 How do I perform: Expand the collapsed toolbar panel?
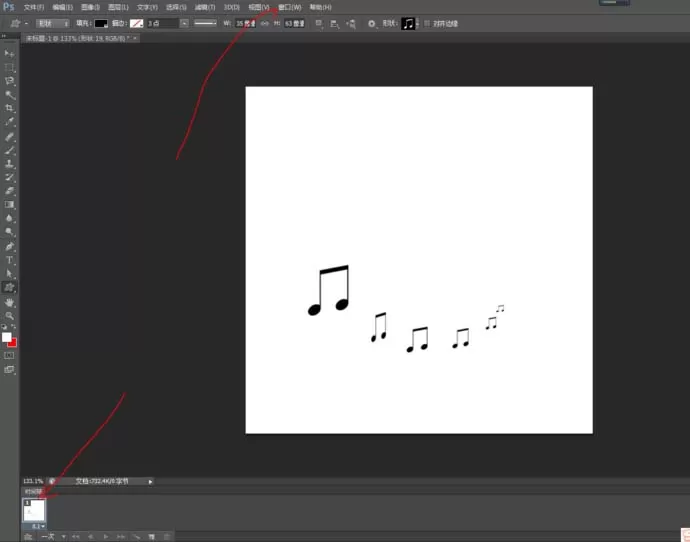click(x=4, y=37)
